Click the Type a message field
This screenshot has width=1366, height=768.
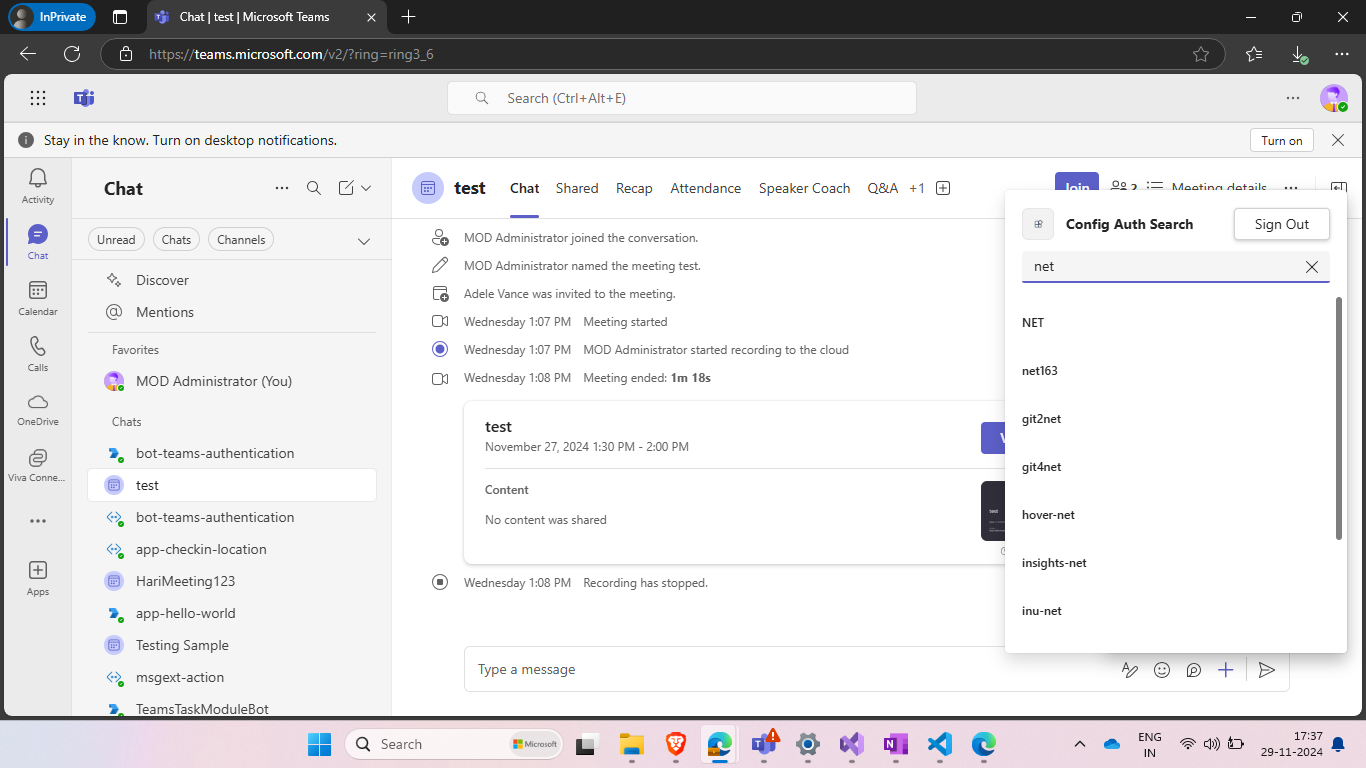pos(790,670)
